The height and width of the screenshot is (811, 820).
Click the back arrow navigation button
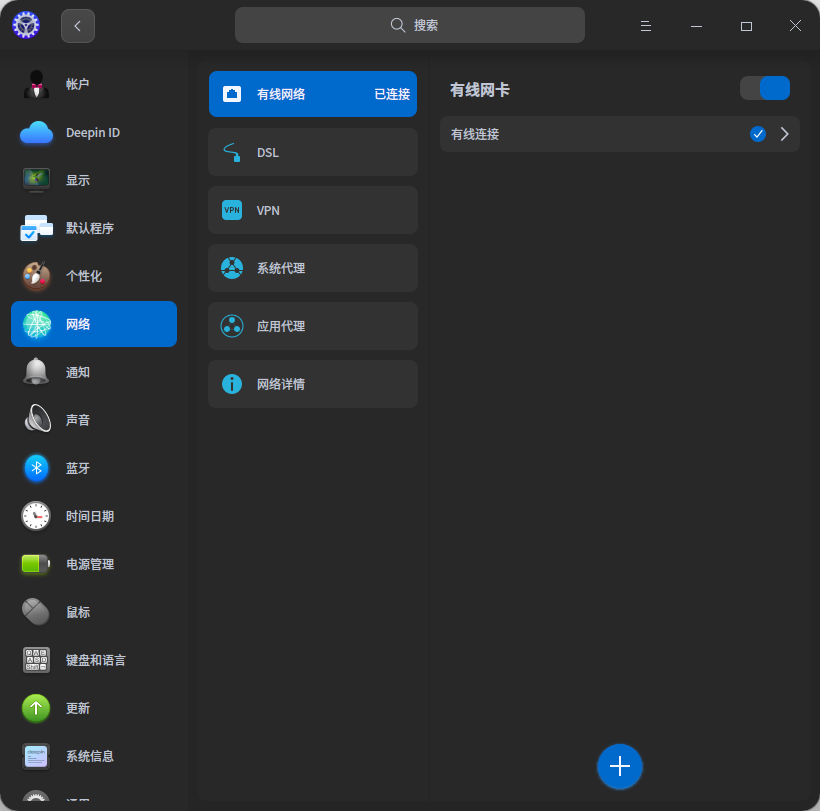coord(78,25)
